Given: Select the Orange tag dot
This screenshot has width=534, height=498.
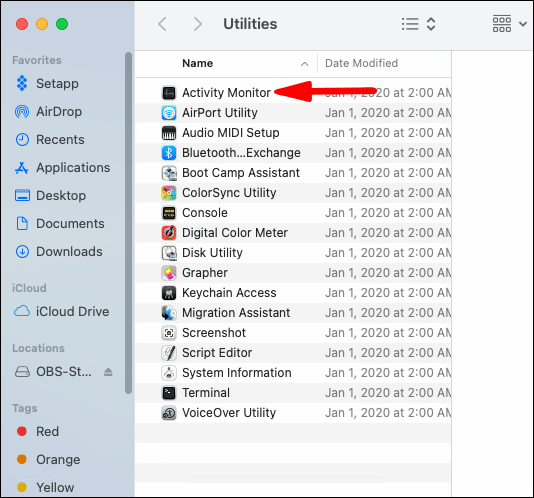Looking at the screenshot, I should click(22, 459).
